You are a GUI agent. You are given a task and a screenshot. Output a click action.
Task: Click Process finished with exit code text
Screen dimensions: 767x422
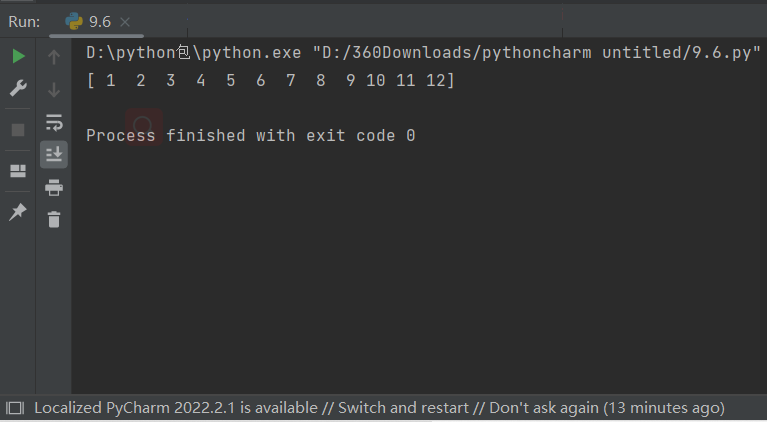250,135
